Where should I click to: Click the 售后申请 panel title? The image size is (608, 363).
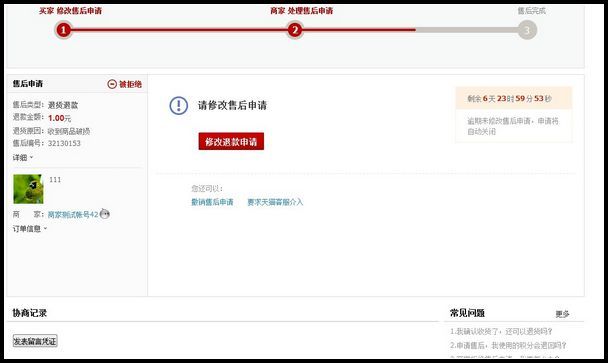[x=28, y=83]
